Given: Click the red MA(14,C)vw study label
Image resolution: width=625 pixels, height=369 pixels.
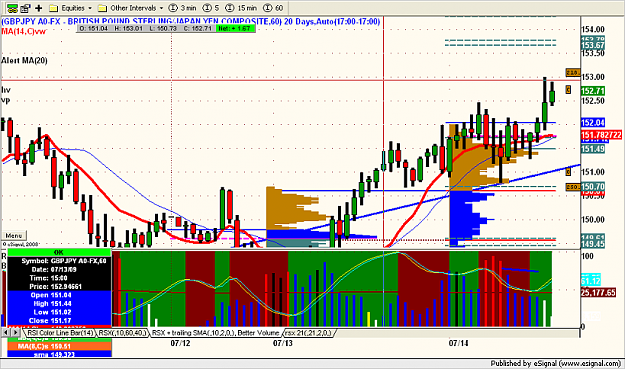Looking at the screenshot, I should coord(24,31).
